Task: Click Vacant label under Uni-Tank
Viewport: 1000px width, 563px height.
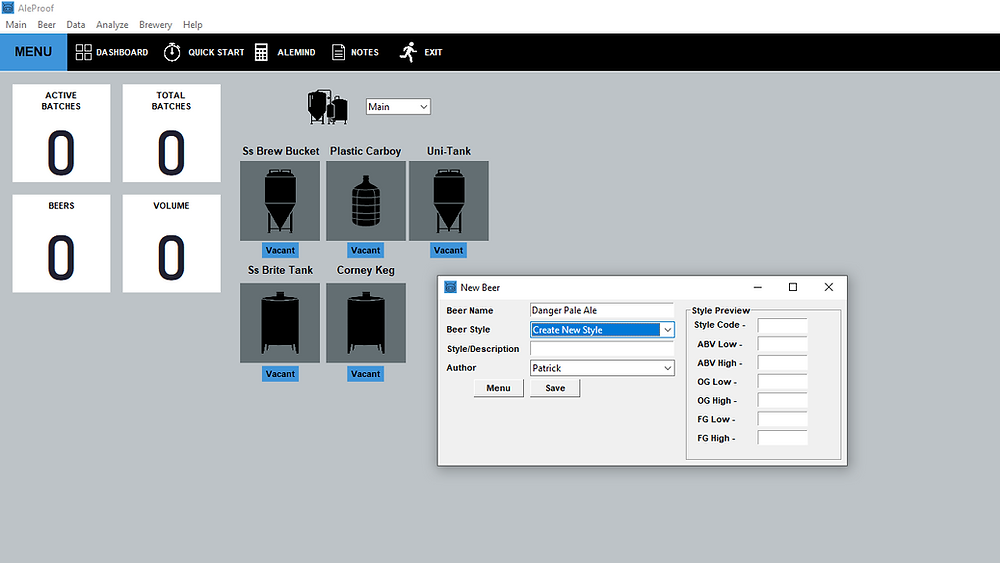Action: click(448, 250)
